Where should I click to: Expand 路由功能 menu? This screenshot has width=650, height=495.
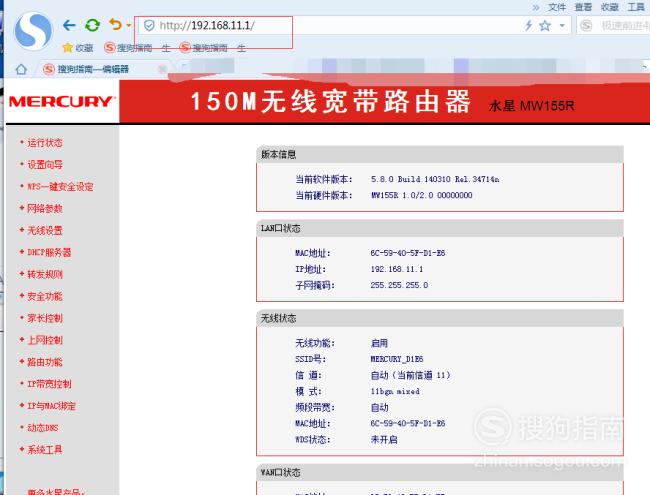click(45, 362)
